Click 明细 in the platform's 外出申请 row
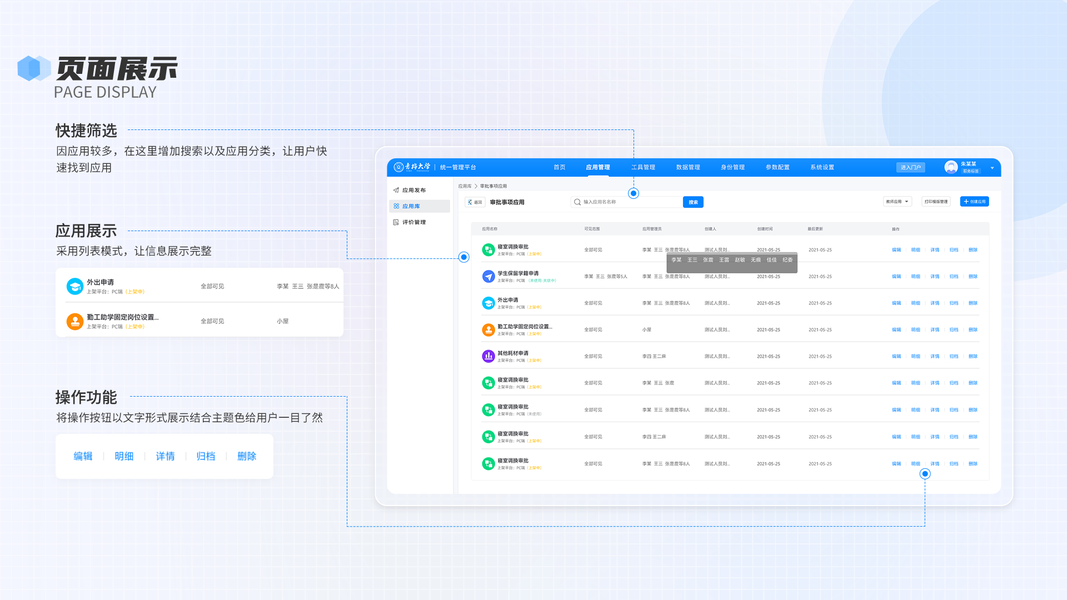Screen dimensions: 1067x600 coord(915,303)
